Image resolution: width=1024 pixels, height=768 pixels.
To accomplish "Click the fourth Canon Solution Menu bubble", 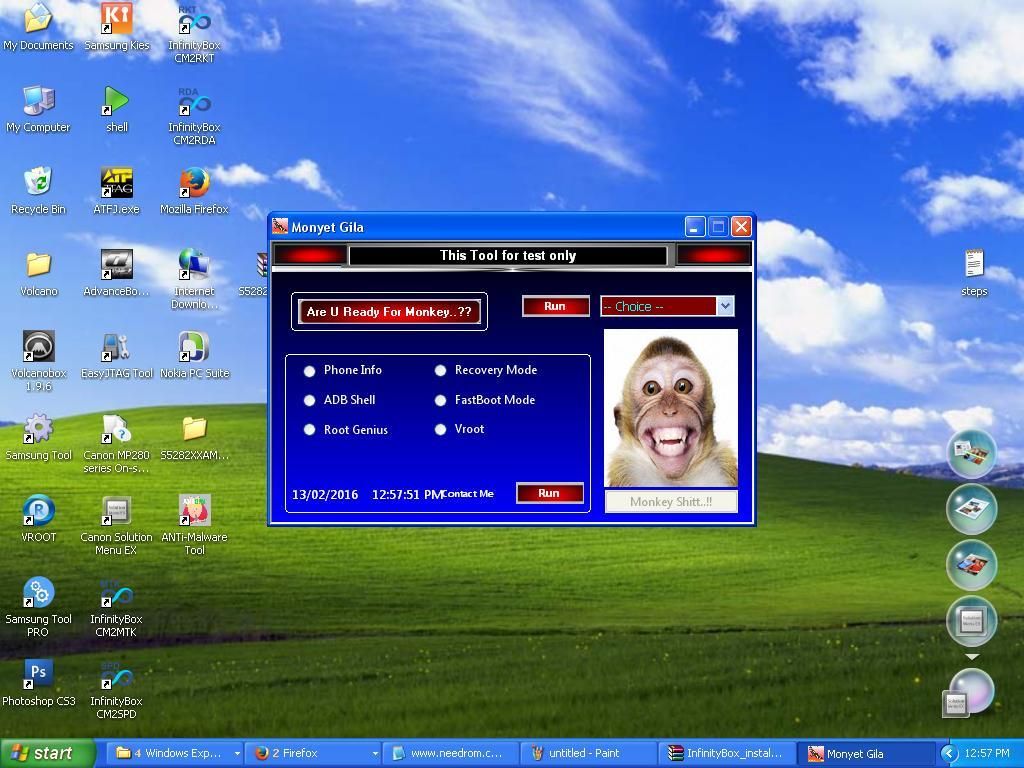I will (x=972, y=621).
